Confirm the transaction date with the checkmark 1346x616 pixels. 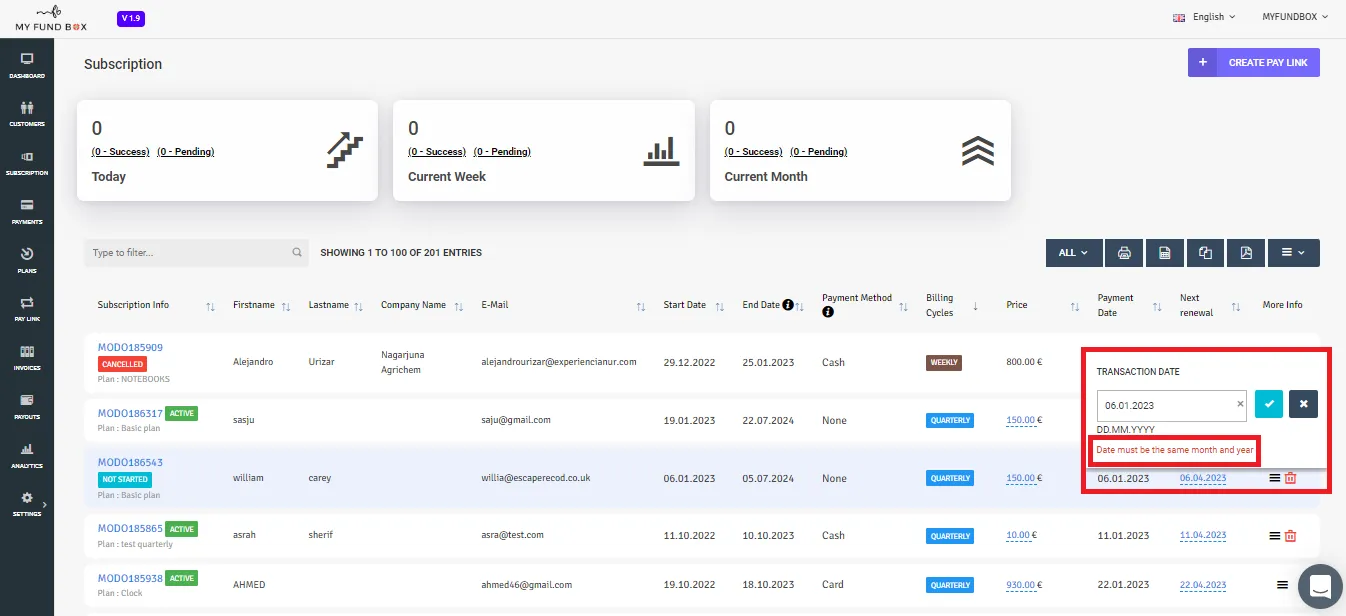1269,404
